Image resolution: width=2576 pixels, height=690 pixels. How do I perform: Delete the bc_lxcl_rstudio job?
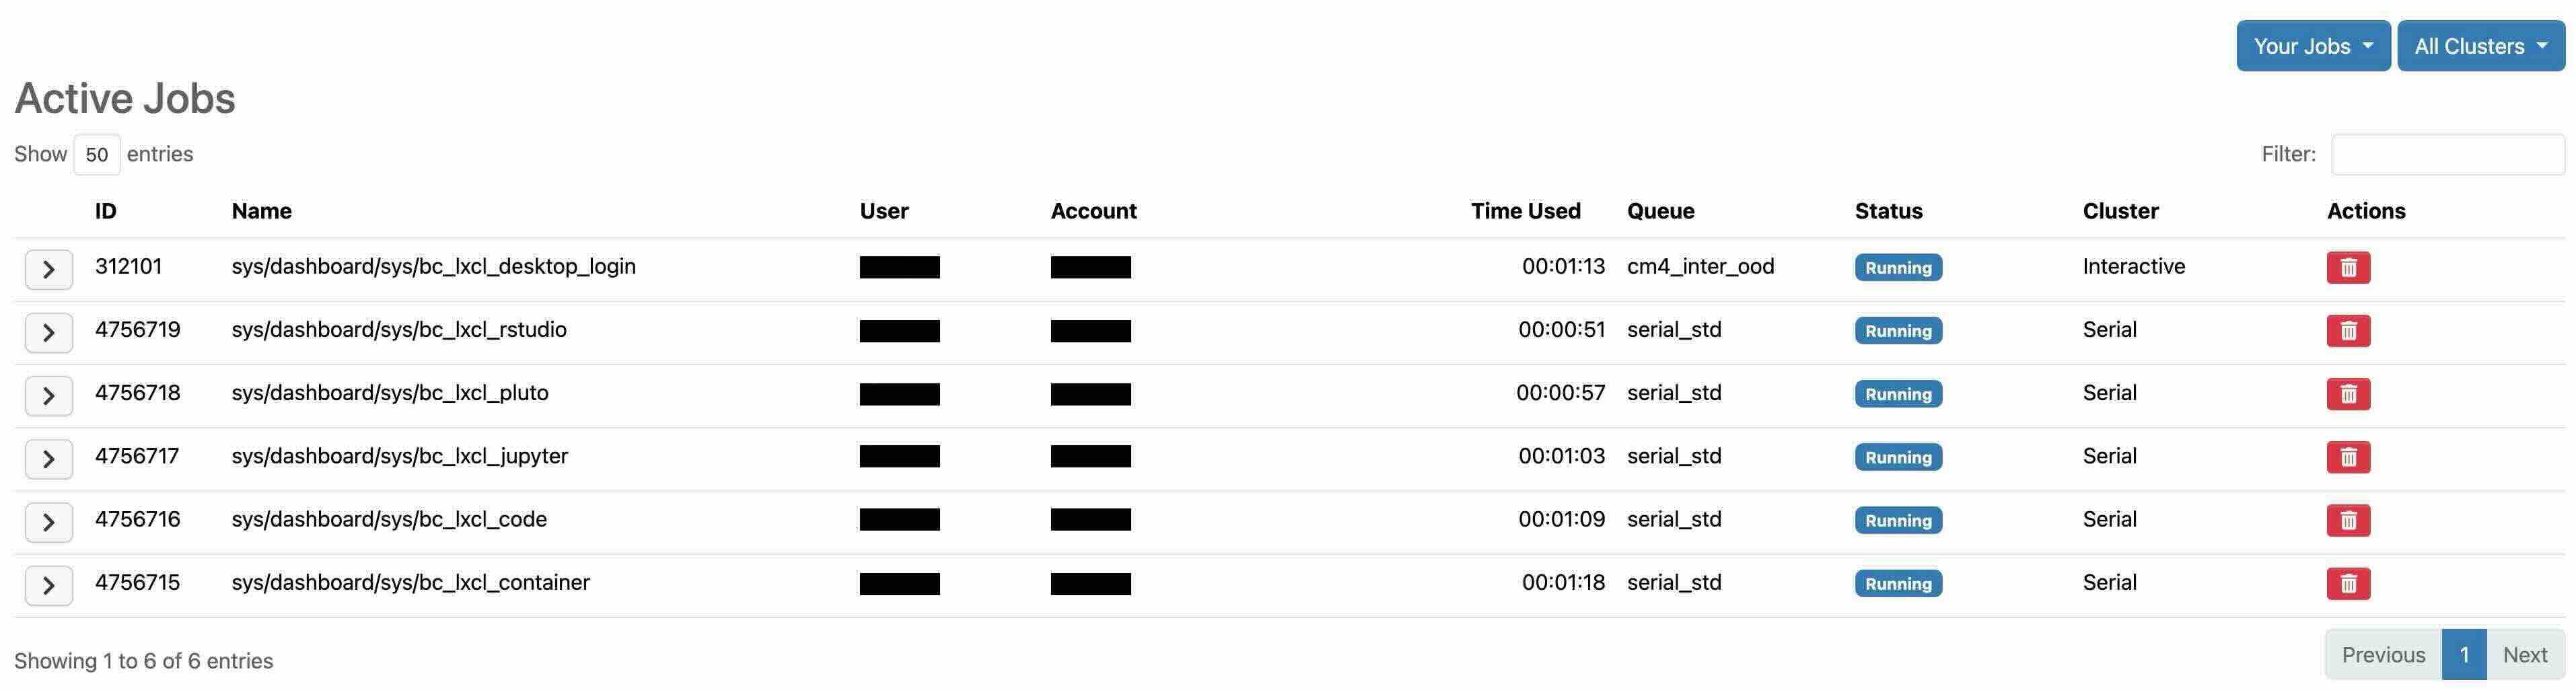tap(2348, 331)
